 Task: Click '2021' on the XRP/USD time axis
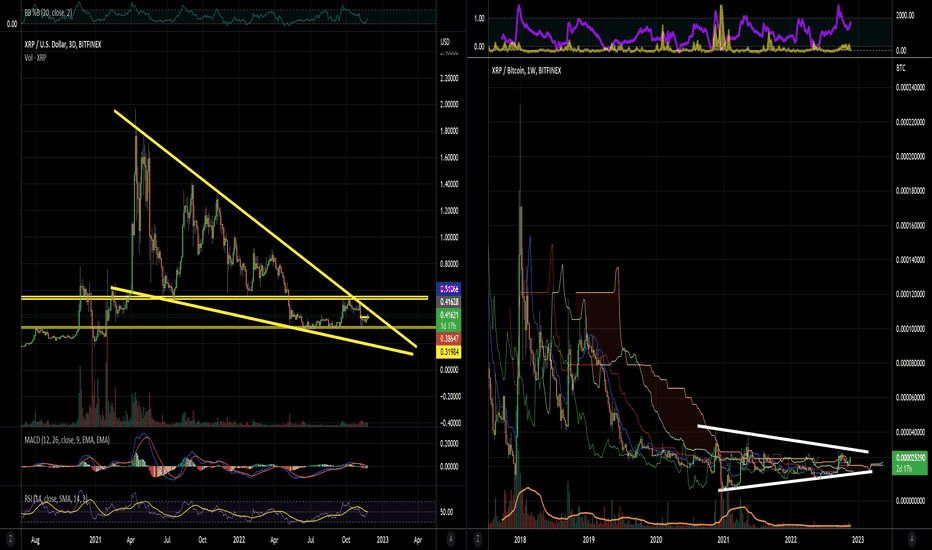tap(95, 540)
